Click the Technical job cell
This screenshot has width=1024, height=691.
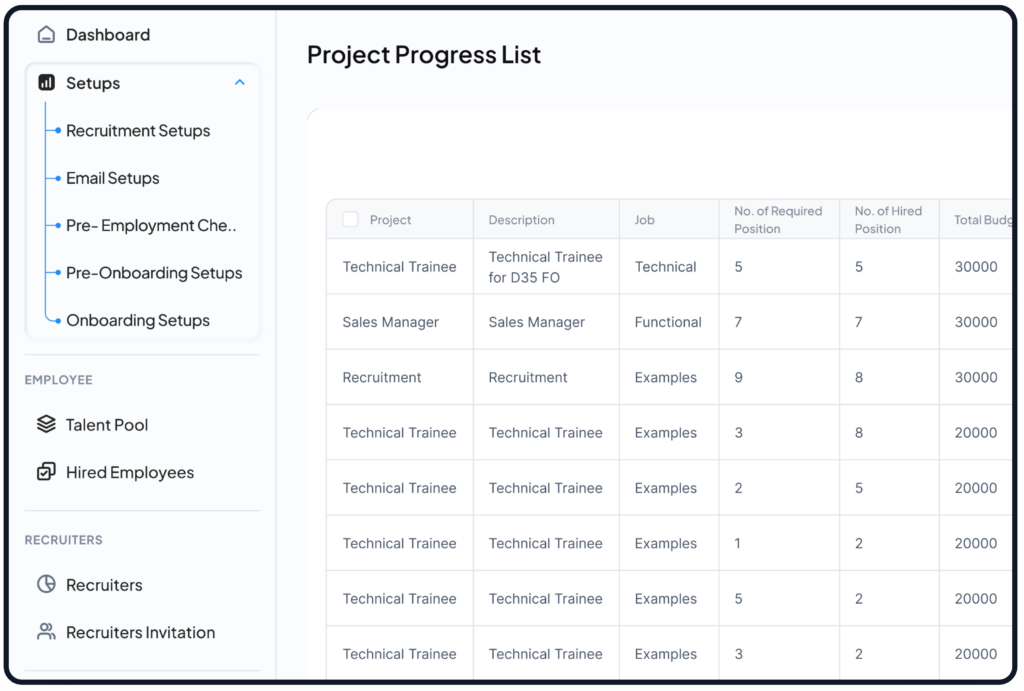[665, 267]
